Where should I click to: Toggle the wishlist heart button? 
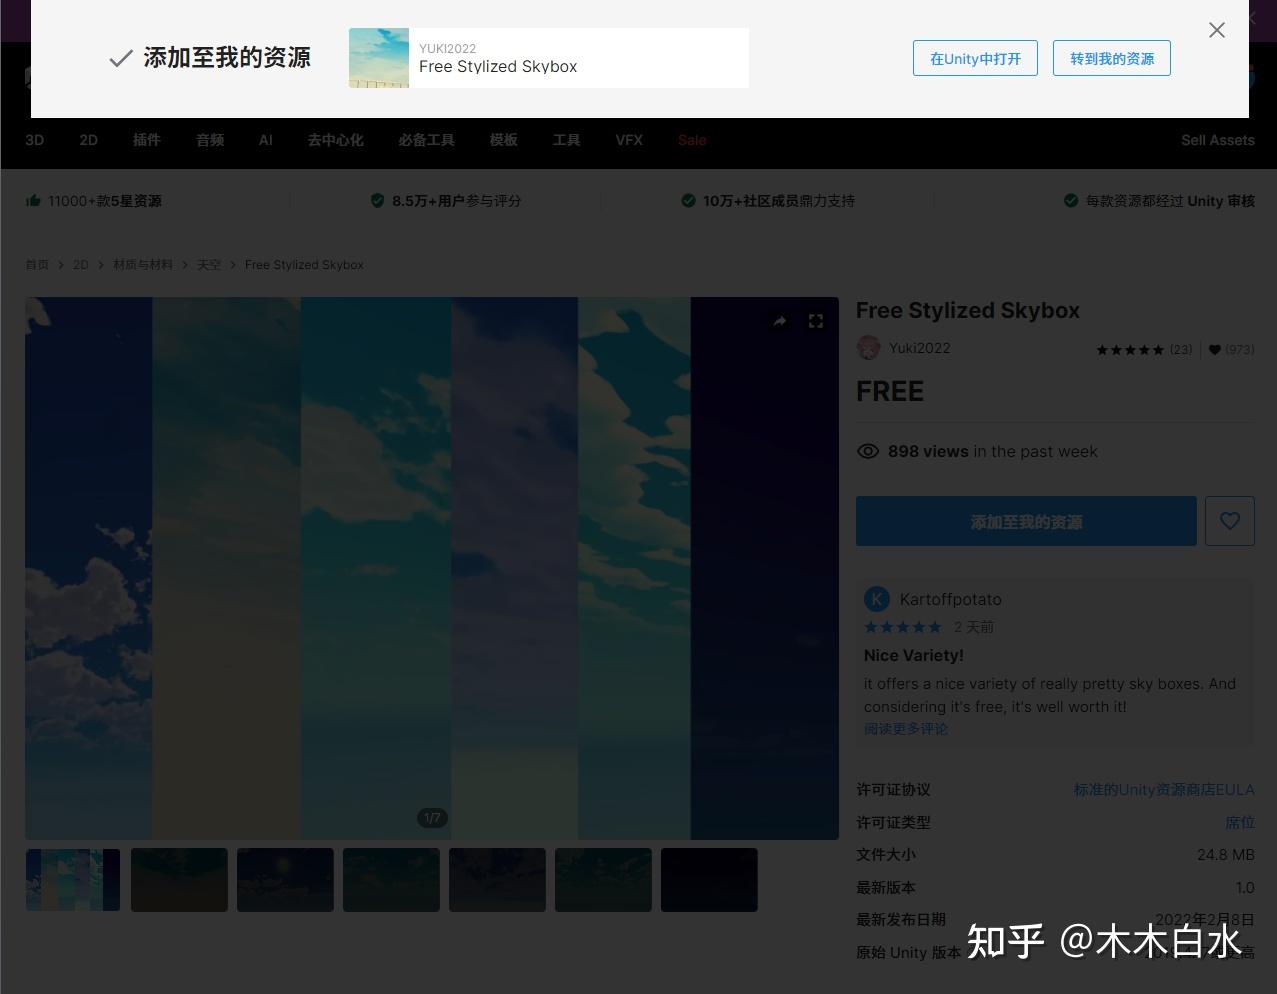(1230, 521)
